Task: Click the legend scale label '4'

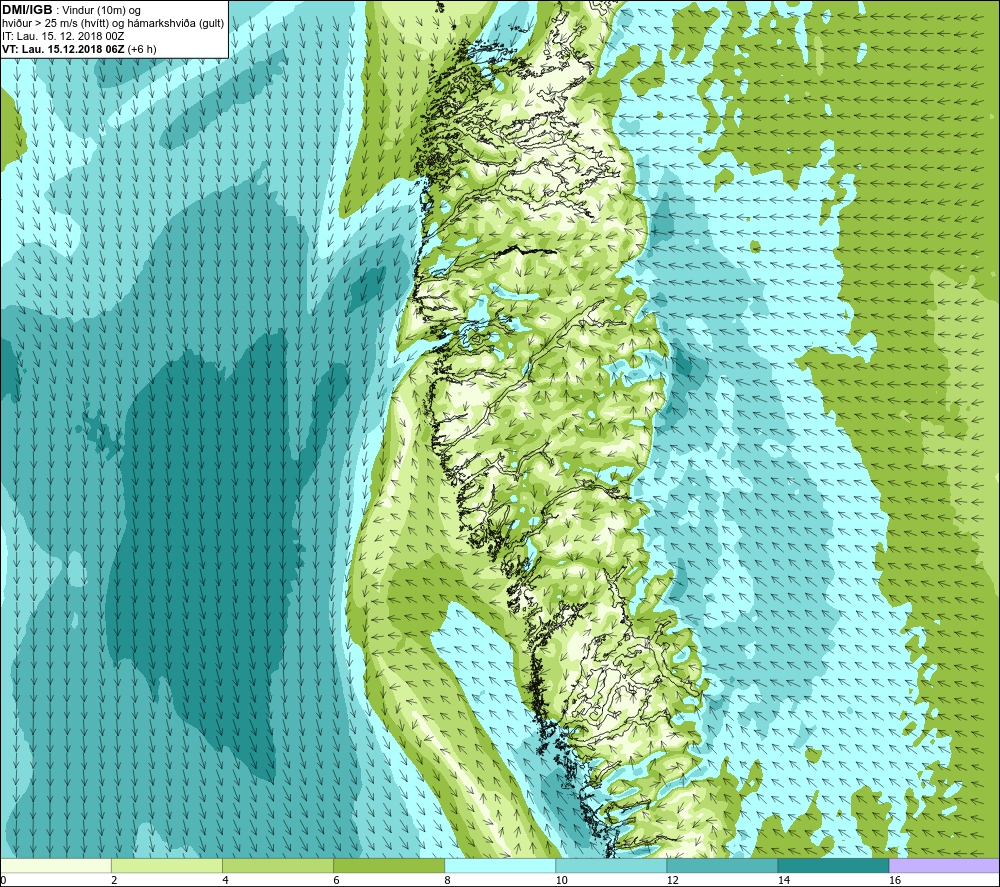Action: pyautogui.click(x=225, y=880)
